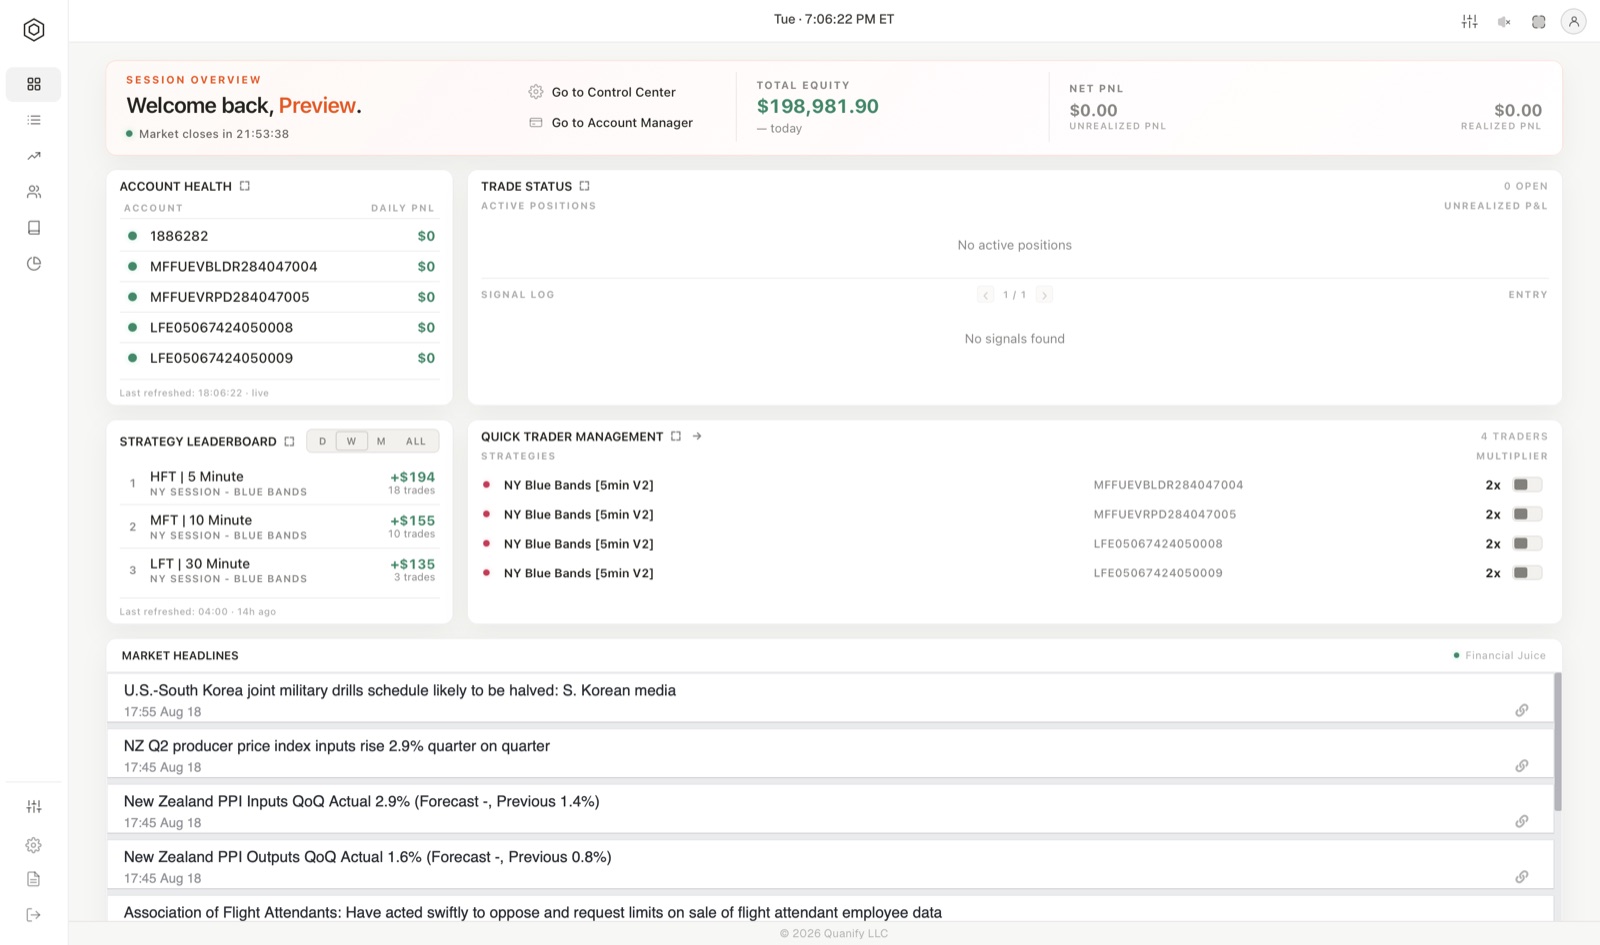
Task: Click the hexagon Quanify logo in the sidebar
Action: [x=34, y=30]
